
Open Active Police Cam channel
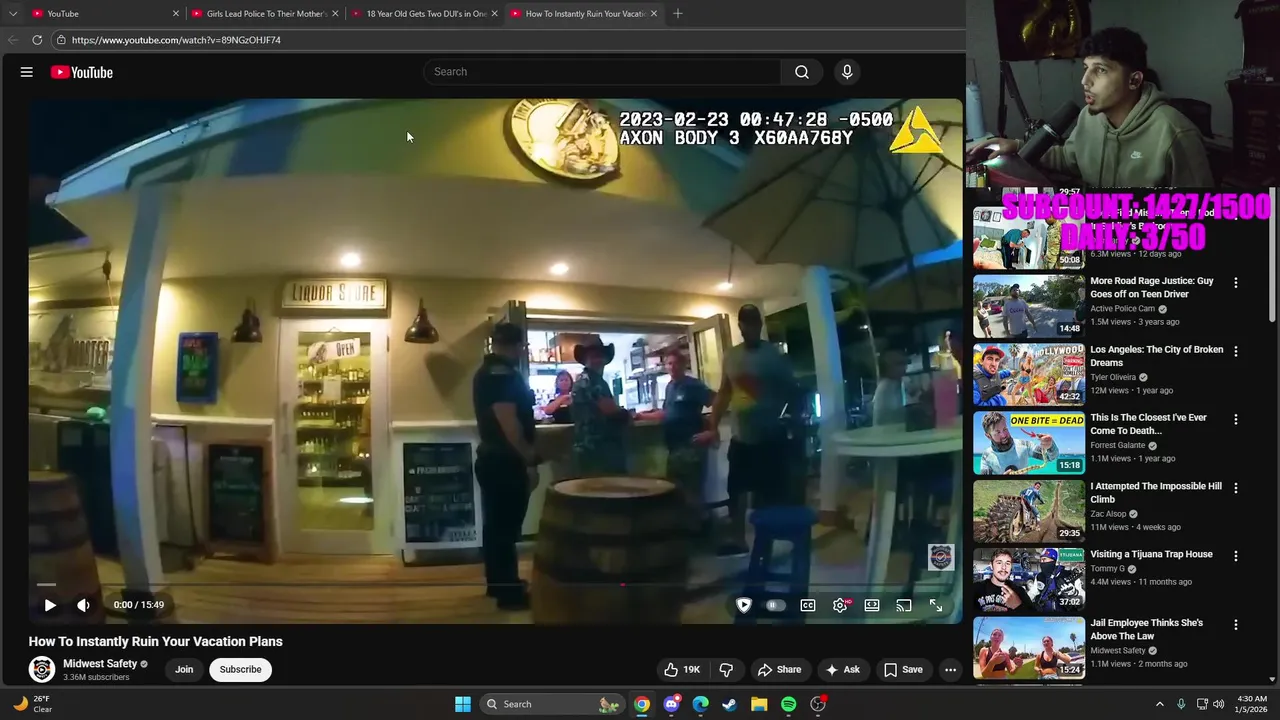pyautogui.click(x=1122, y=309)
